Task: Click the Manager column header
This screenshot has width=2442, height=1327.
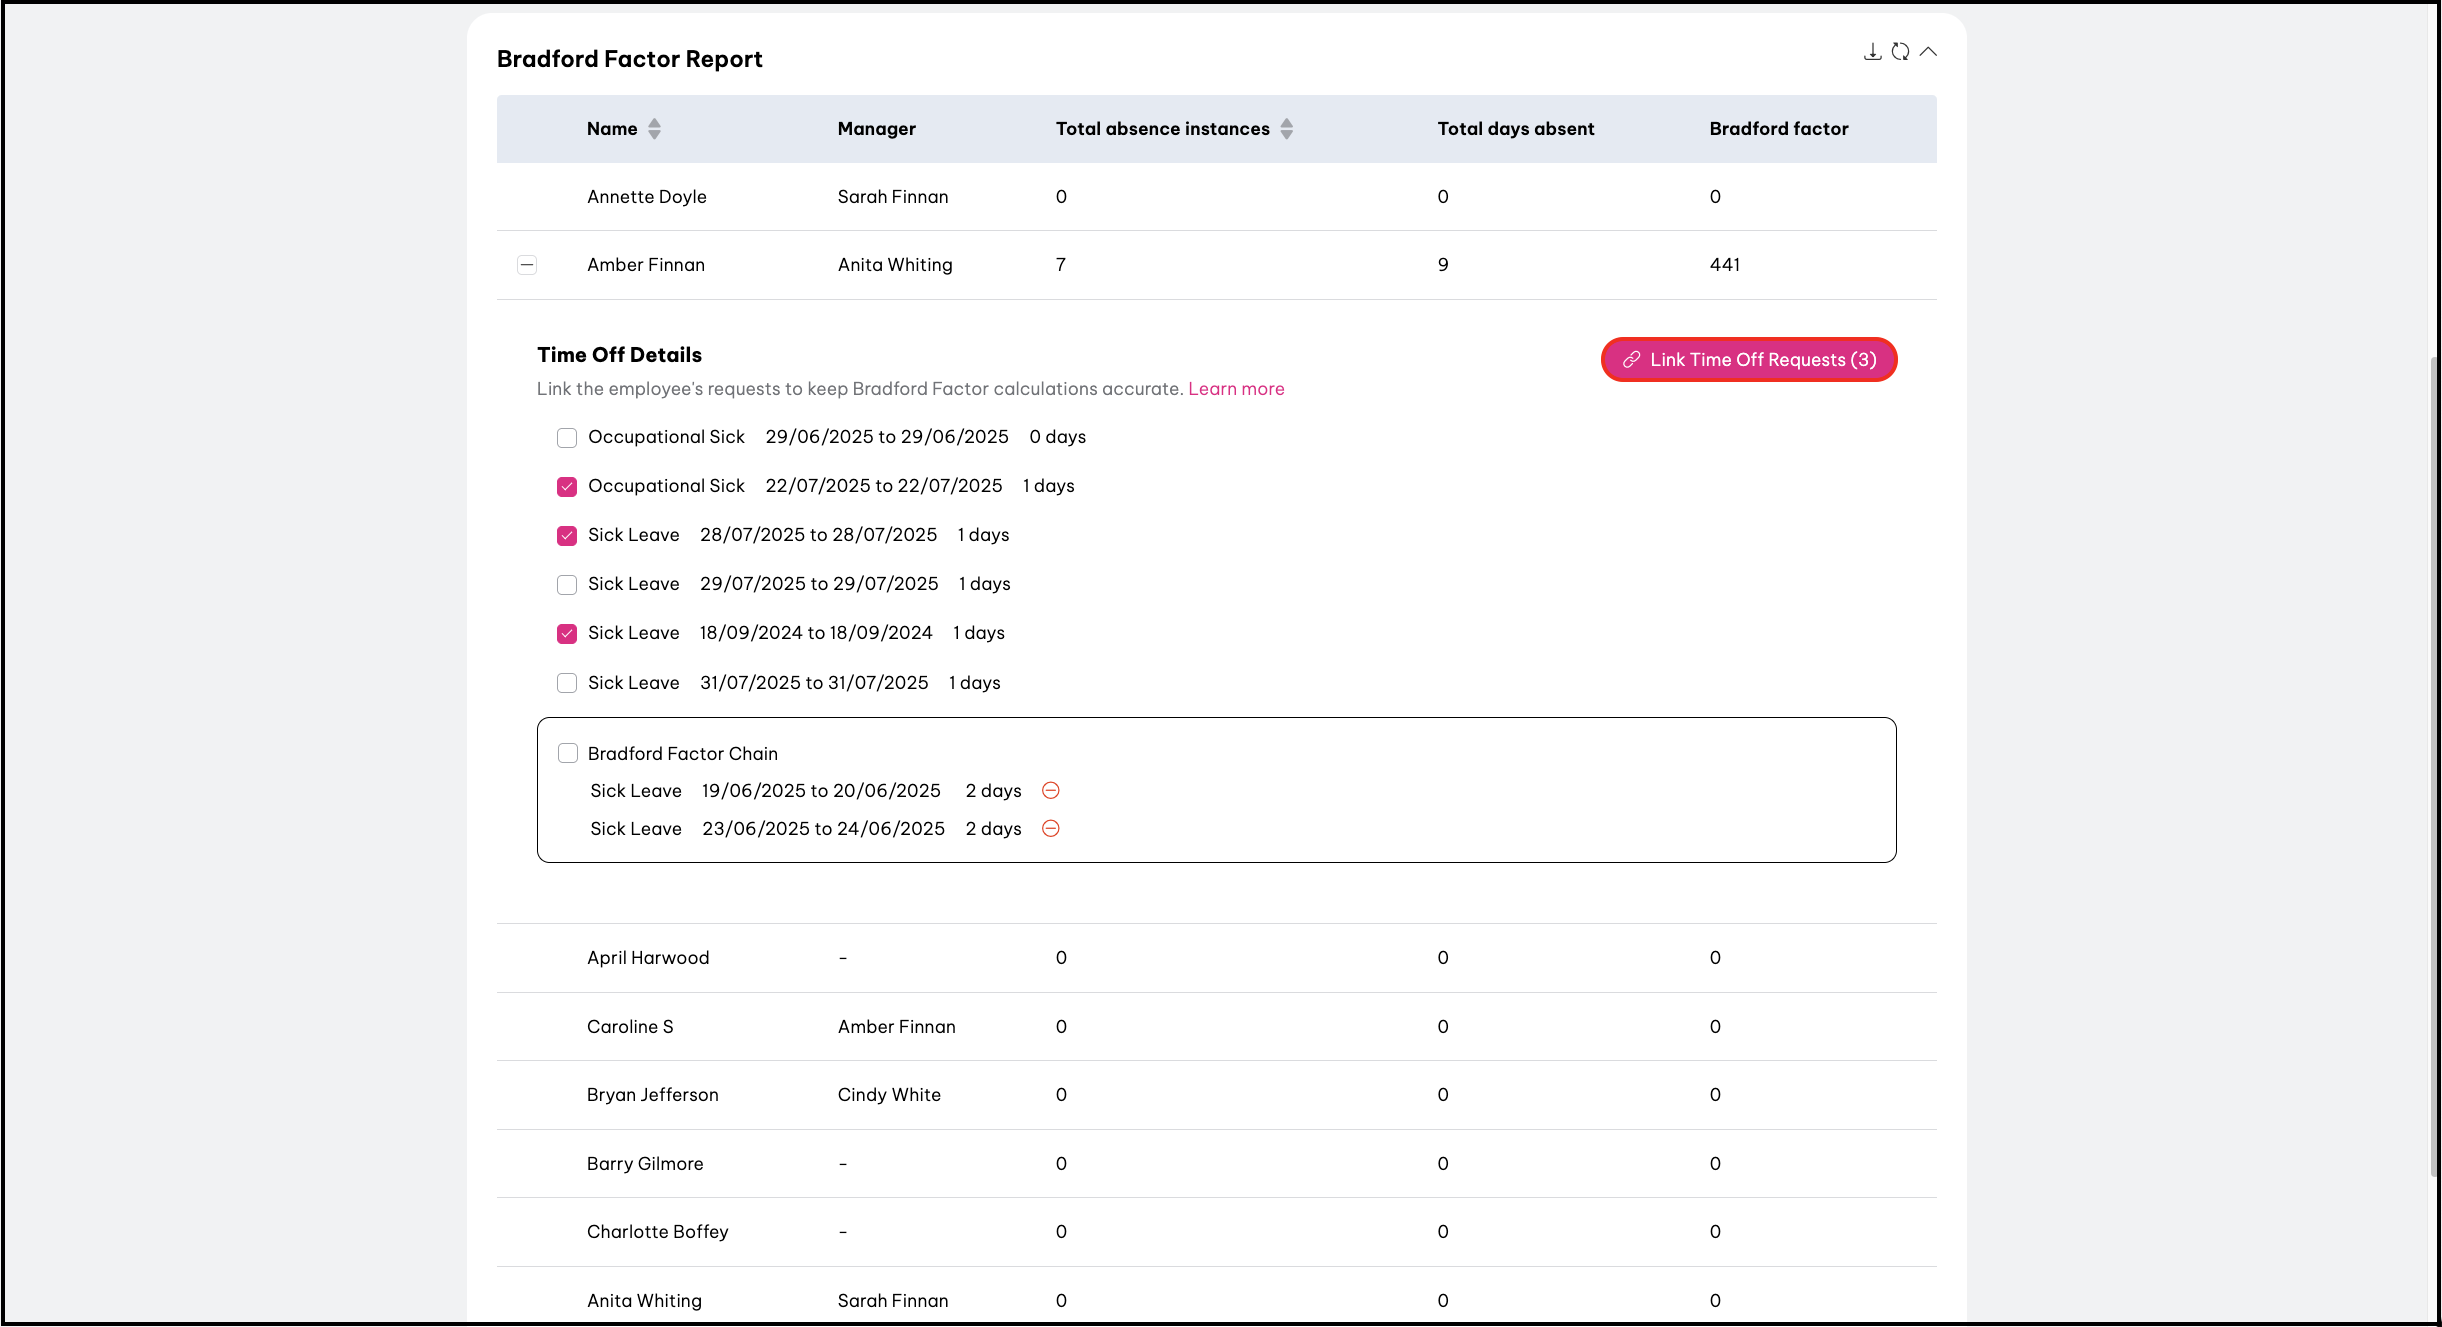Action: click(876, 129)
